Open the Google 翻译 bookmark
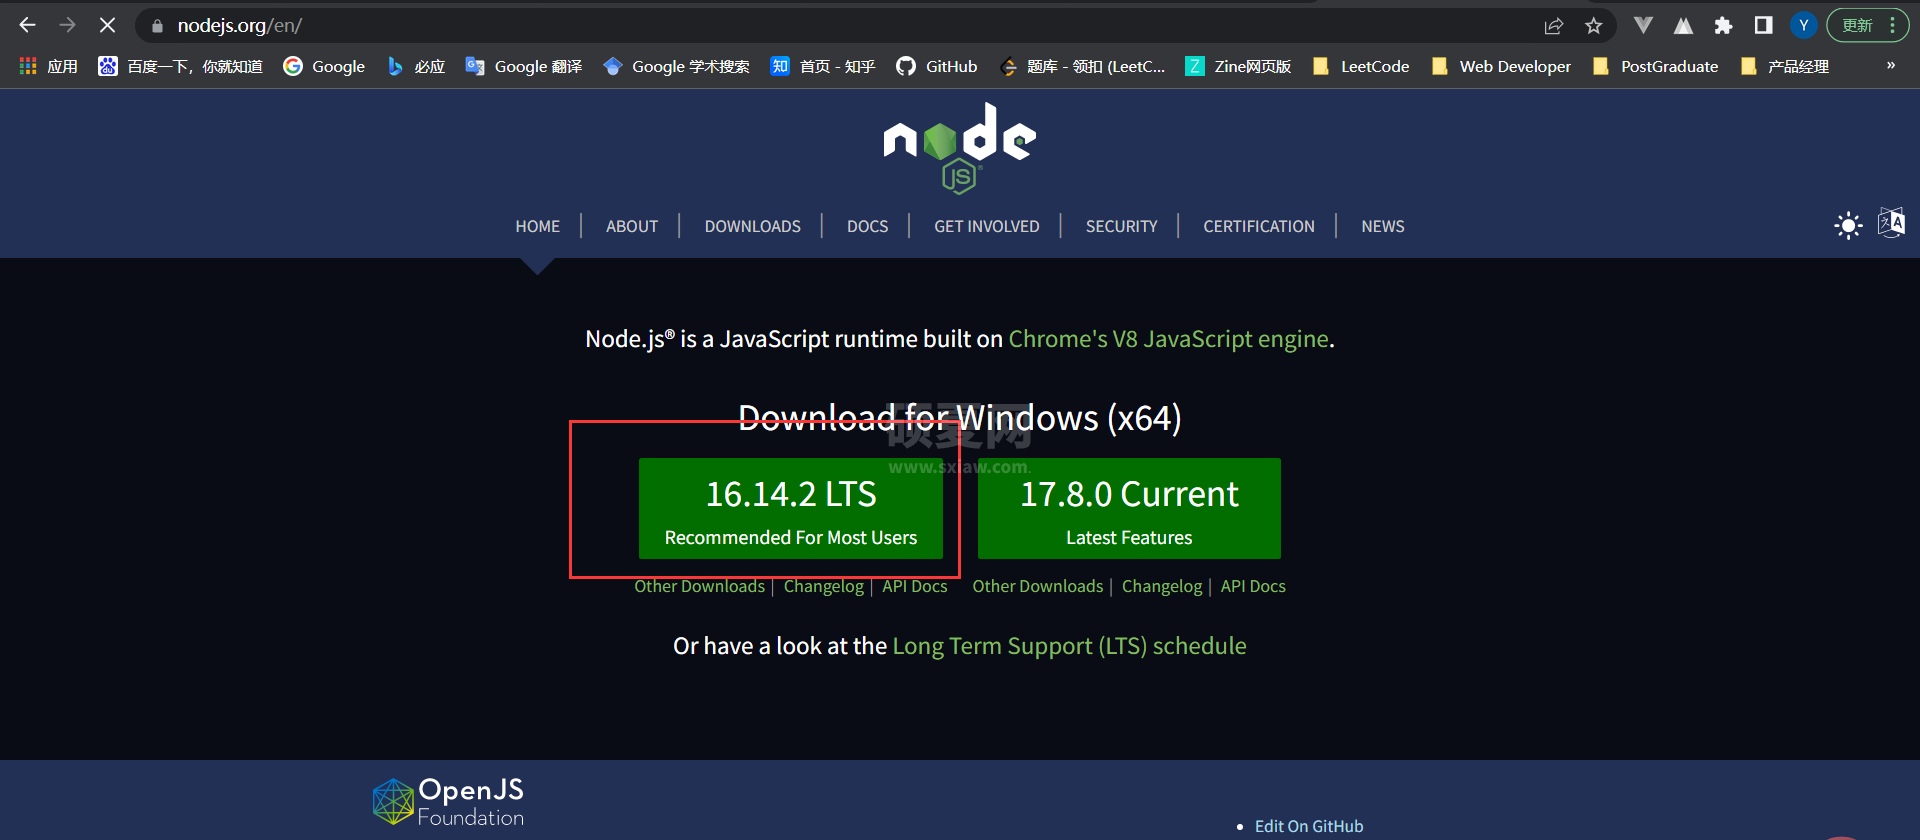The image size is (1920, 840). [524, 66]
